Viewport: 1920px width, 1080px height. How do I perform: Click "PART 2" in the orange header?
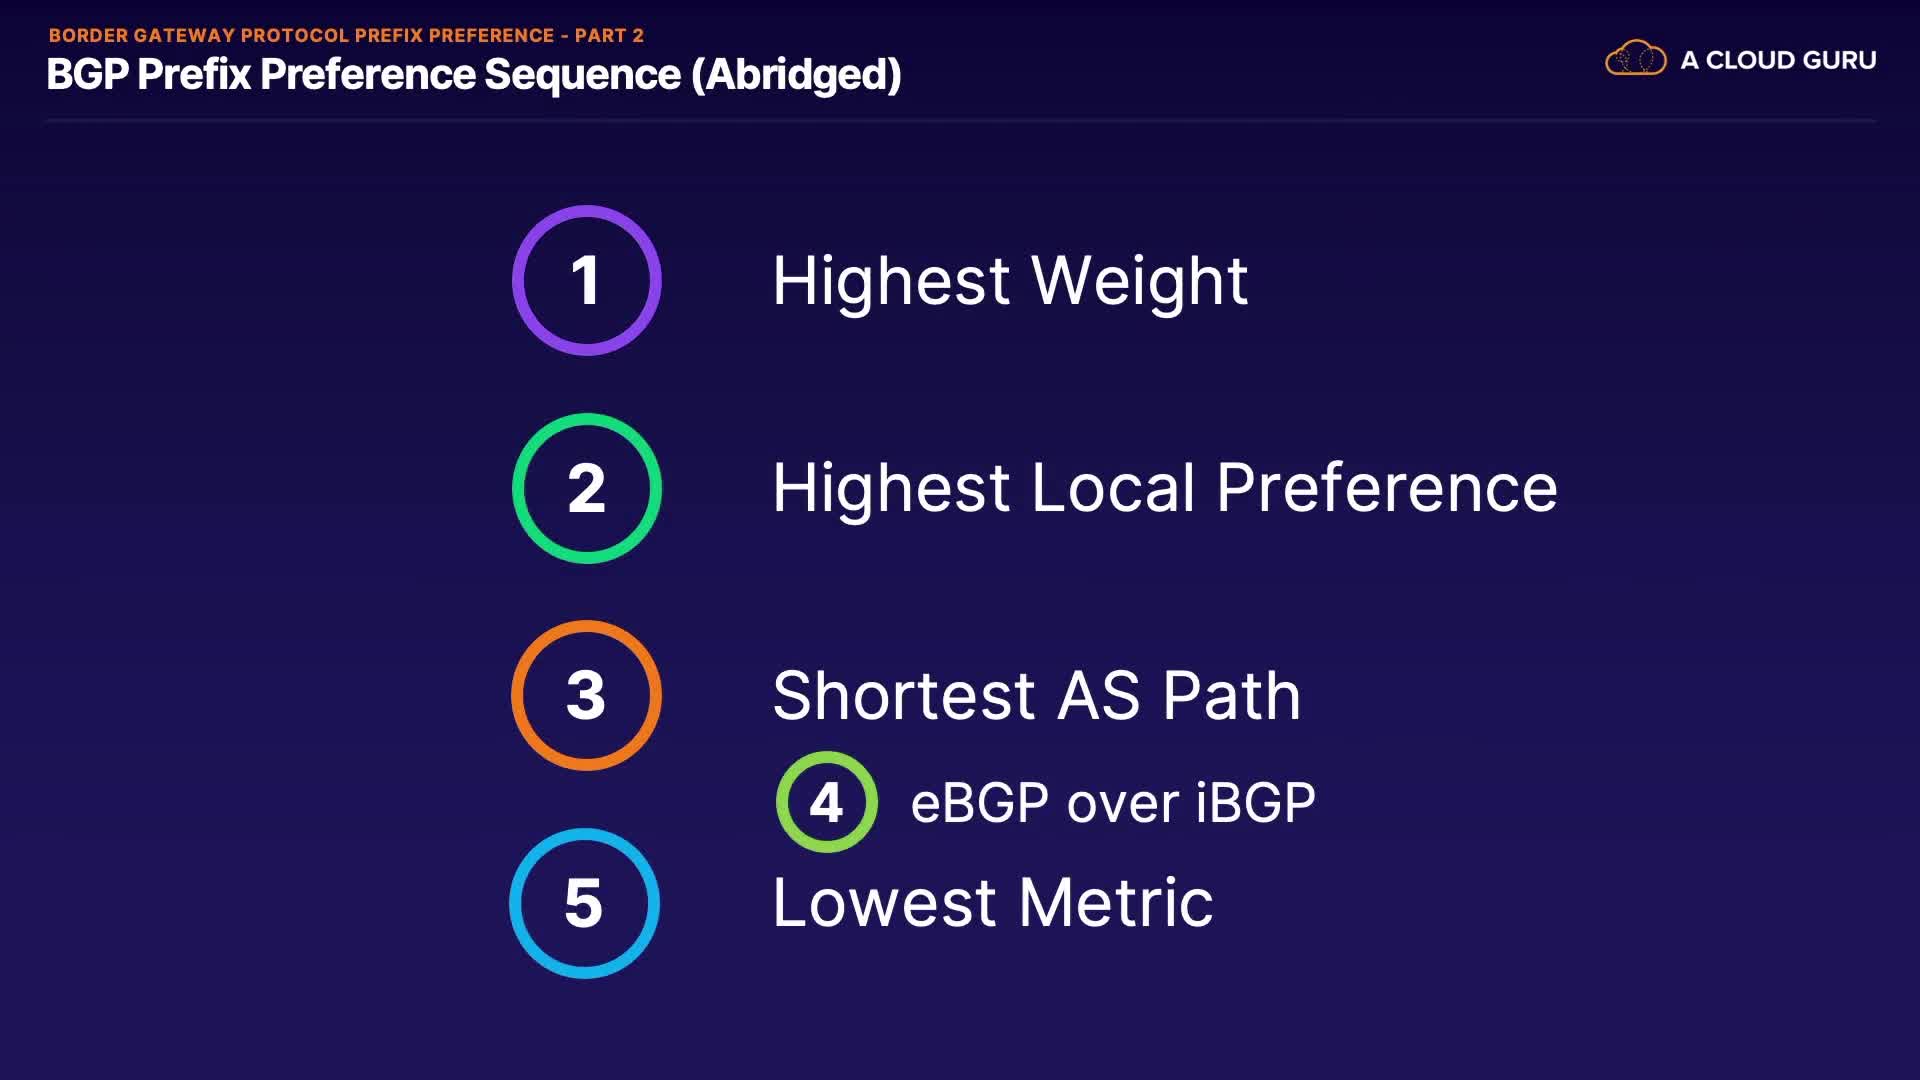point(609,36)
